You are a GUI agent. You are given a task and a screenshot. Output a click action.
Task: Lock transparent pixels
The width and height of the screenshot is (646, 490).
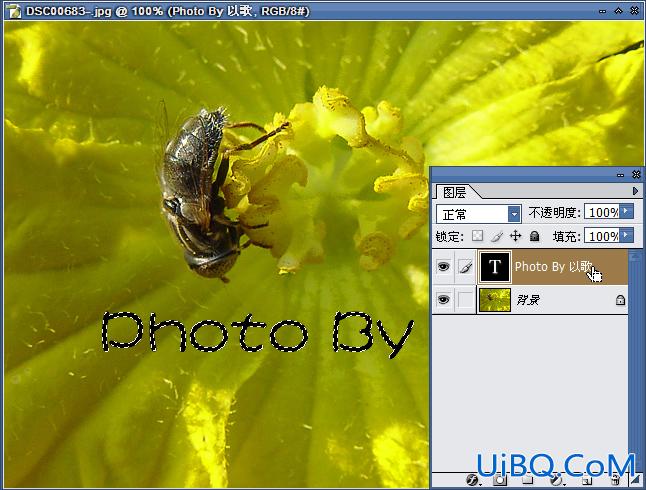[477, 236]
